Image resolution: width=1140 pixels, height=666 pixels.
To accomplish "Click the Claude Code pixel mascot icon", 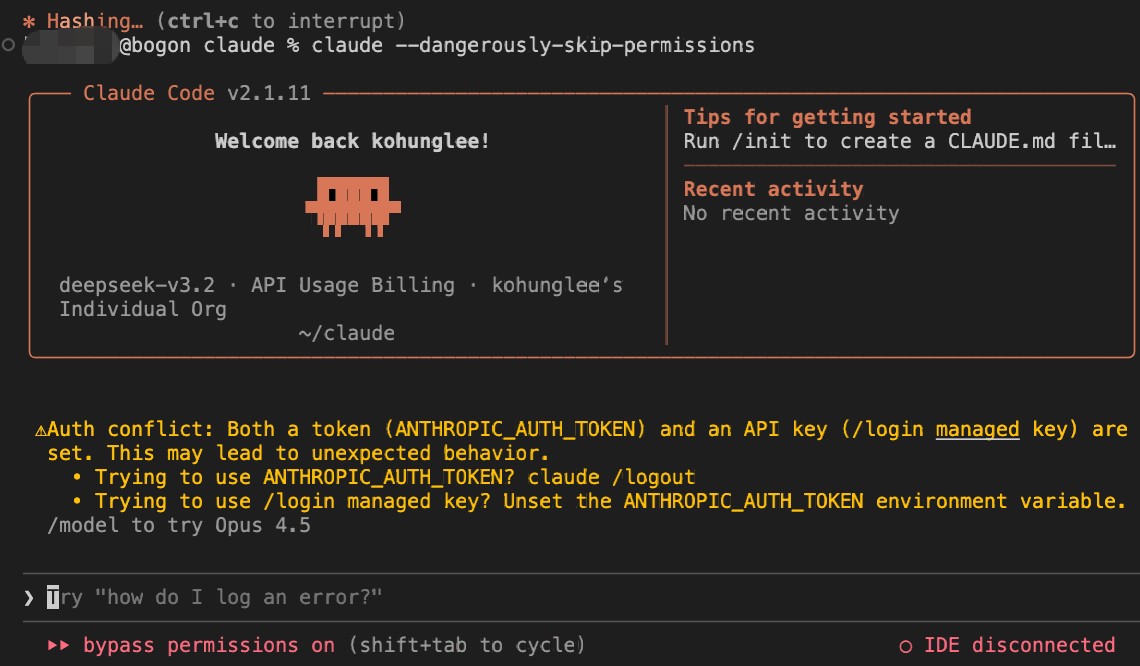I will coord(353,206).
